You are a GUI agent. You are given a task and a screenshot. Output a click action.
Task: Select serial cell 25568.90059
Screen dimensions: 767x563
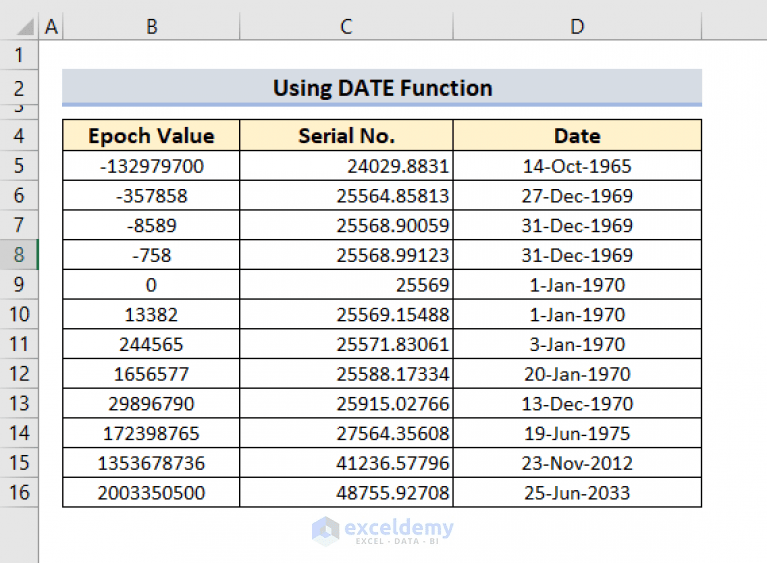[346, 225]
